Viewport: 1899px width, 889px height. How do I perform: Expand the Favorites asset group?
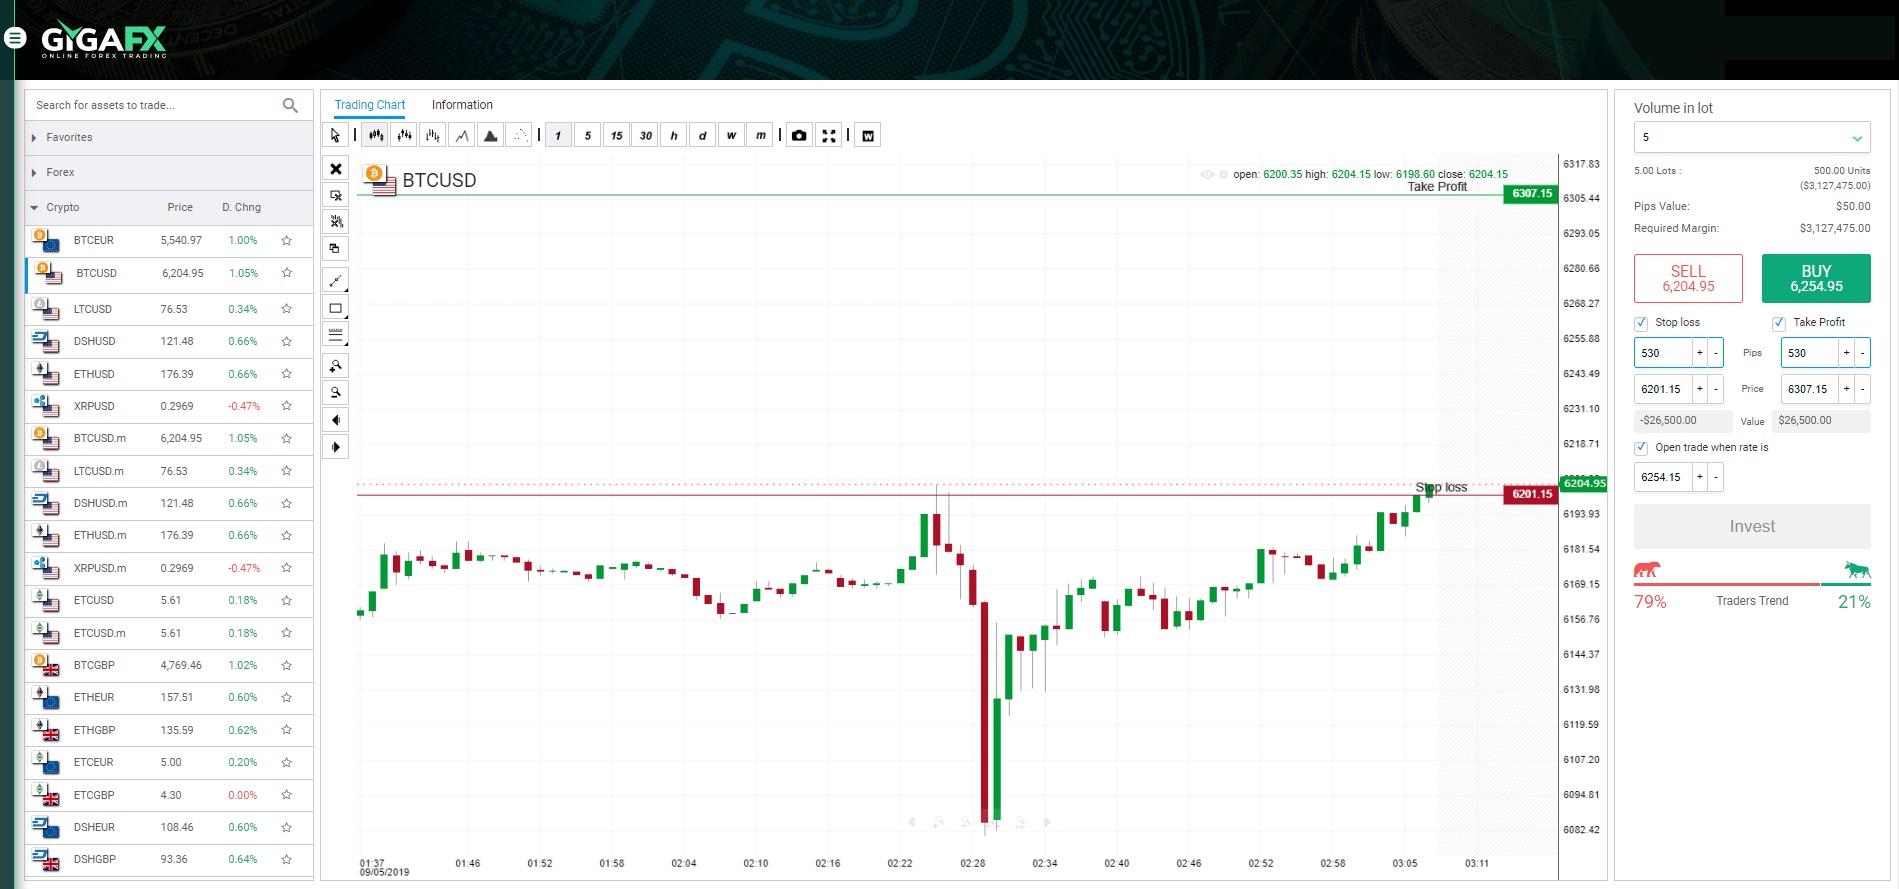click(69, 138)
